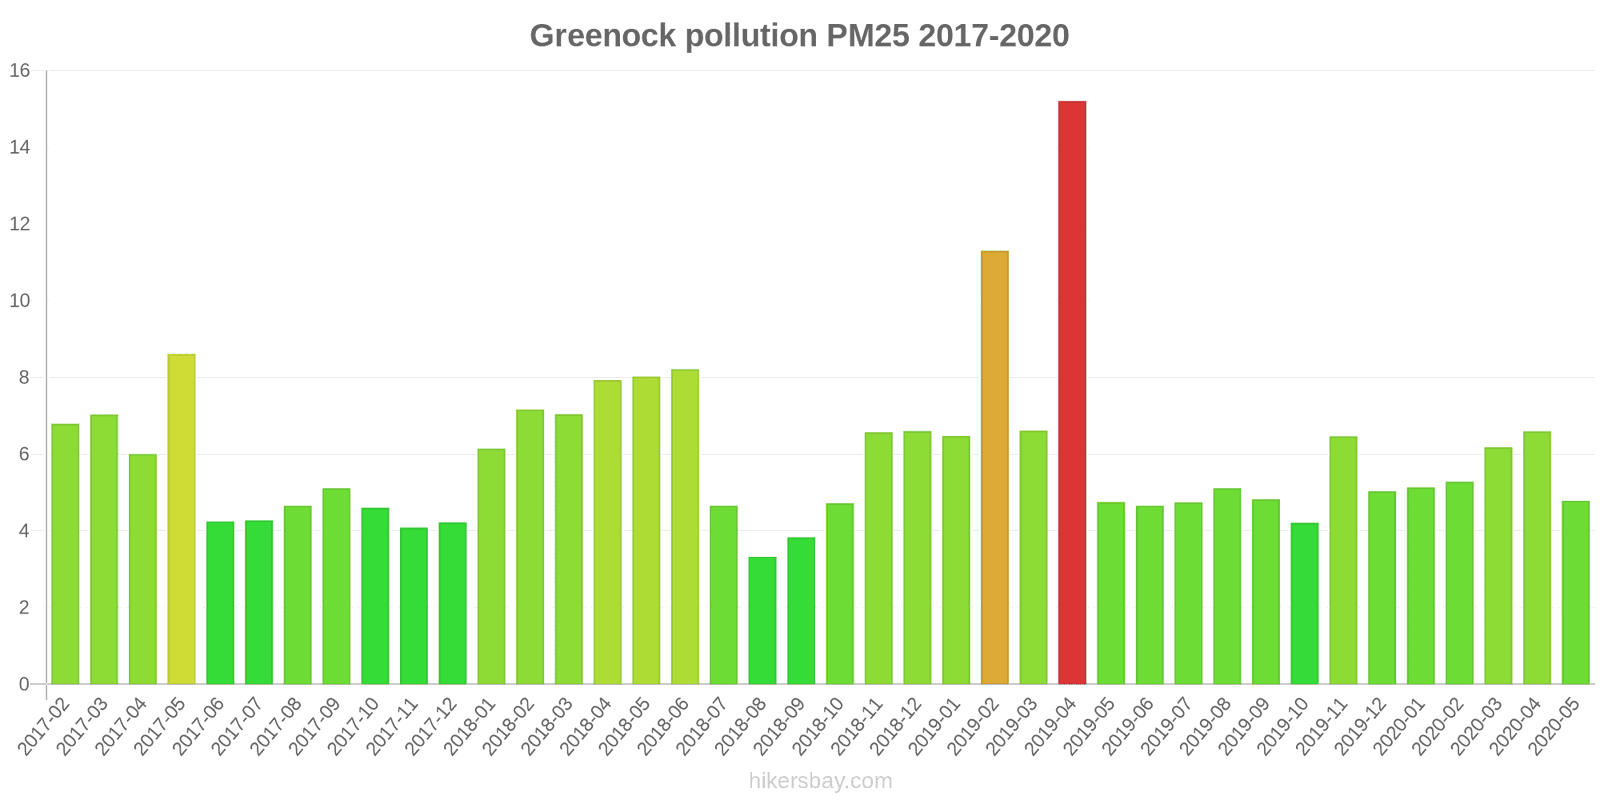Screen dimensions: 1600x800
Task: Select the 2019-11 bar
Action: [1343, 560]
